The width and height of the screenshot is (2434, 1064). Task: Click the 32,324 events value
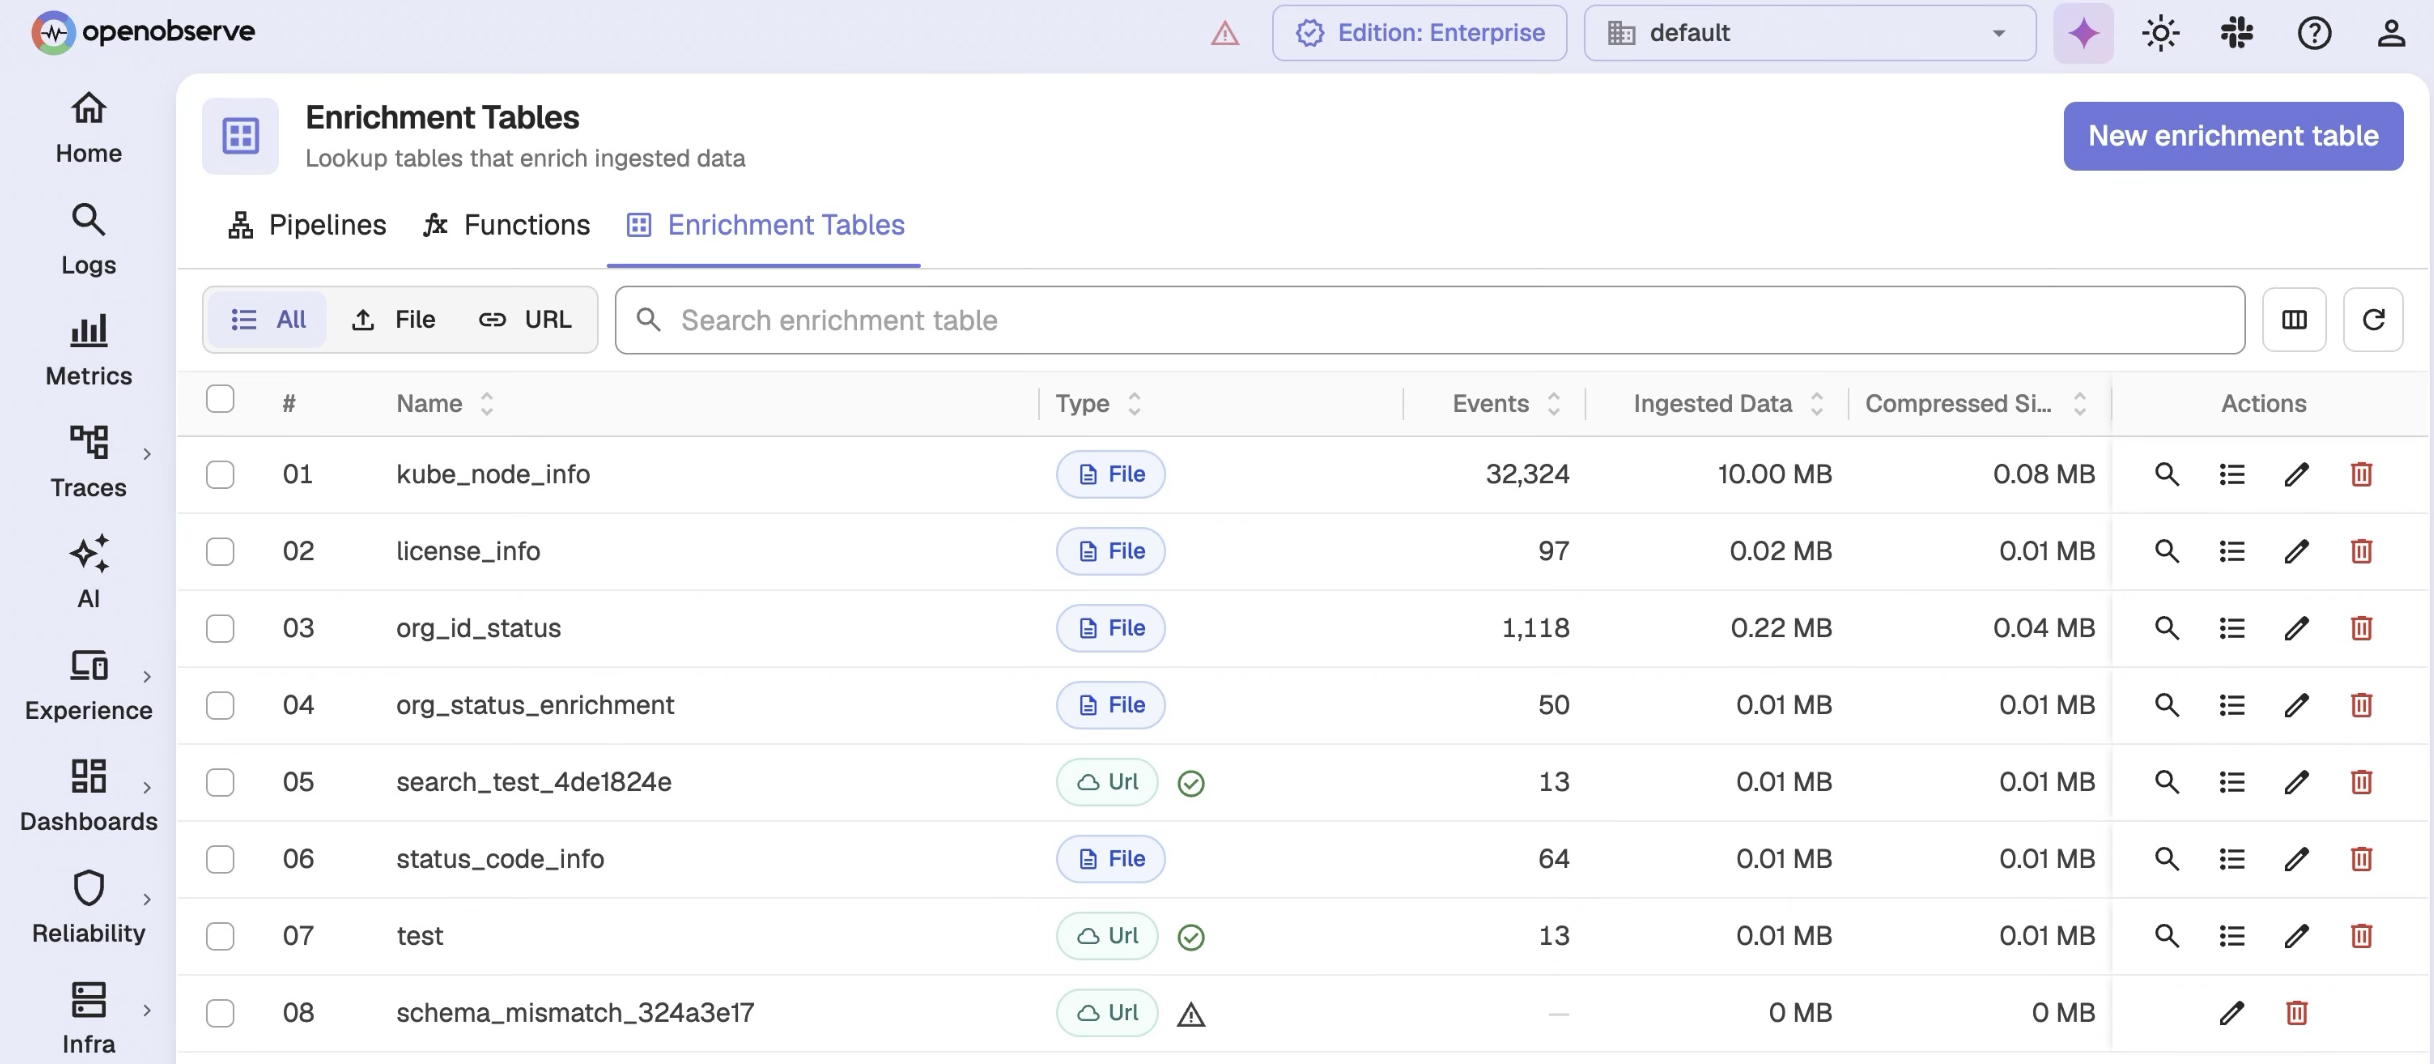pos(1527,474)
